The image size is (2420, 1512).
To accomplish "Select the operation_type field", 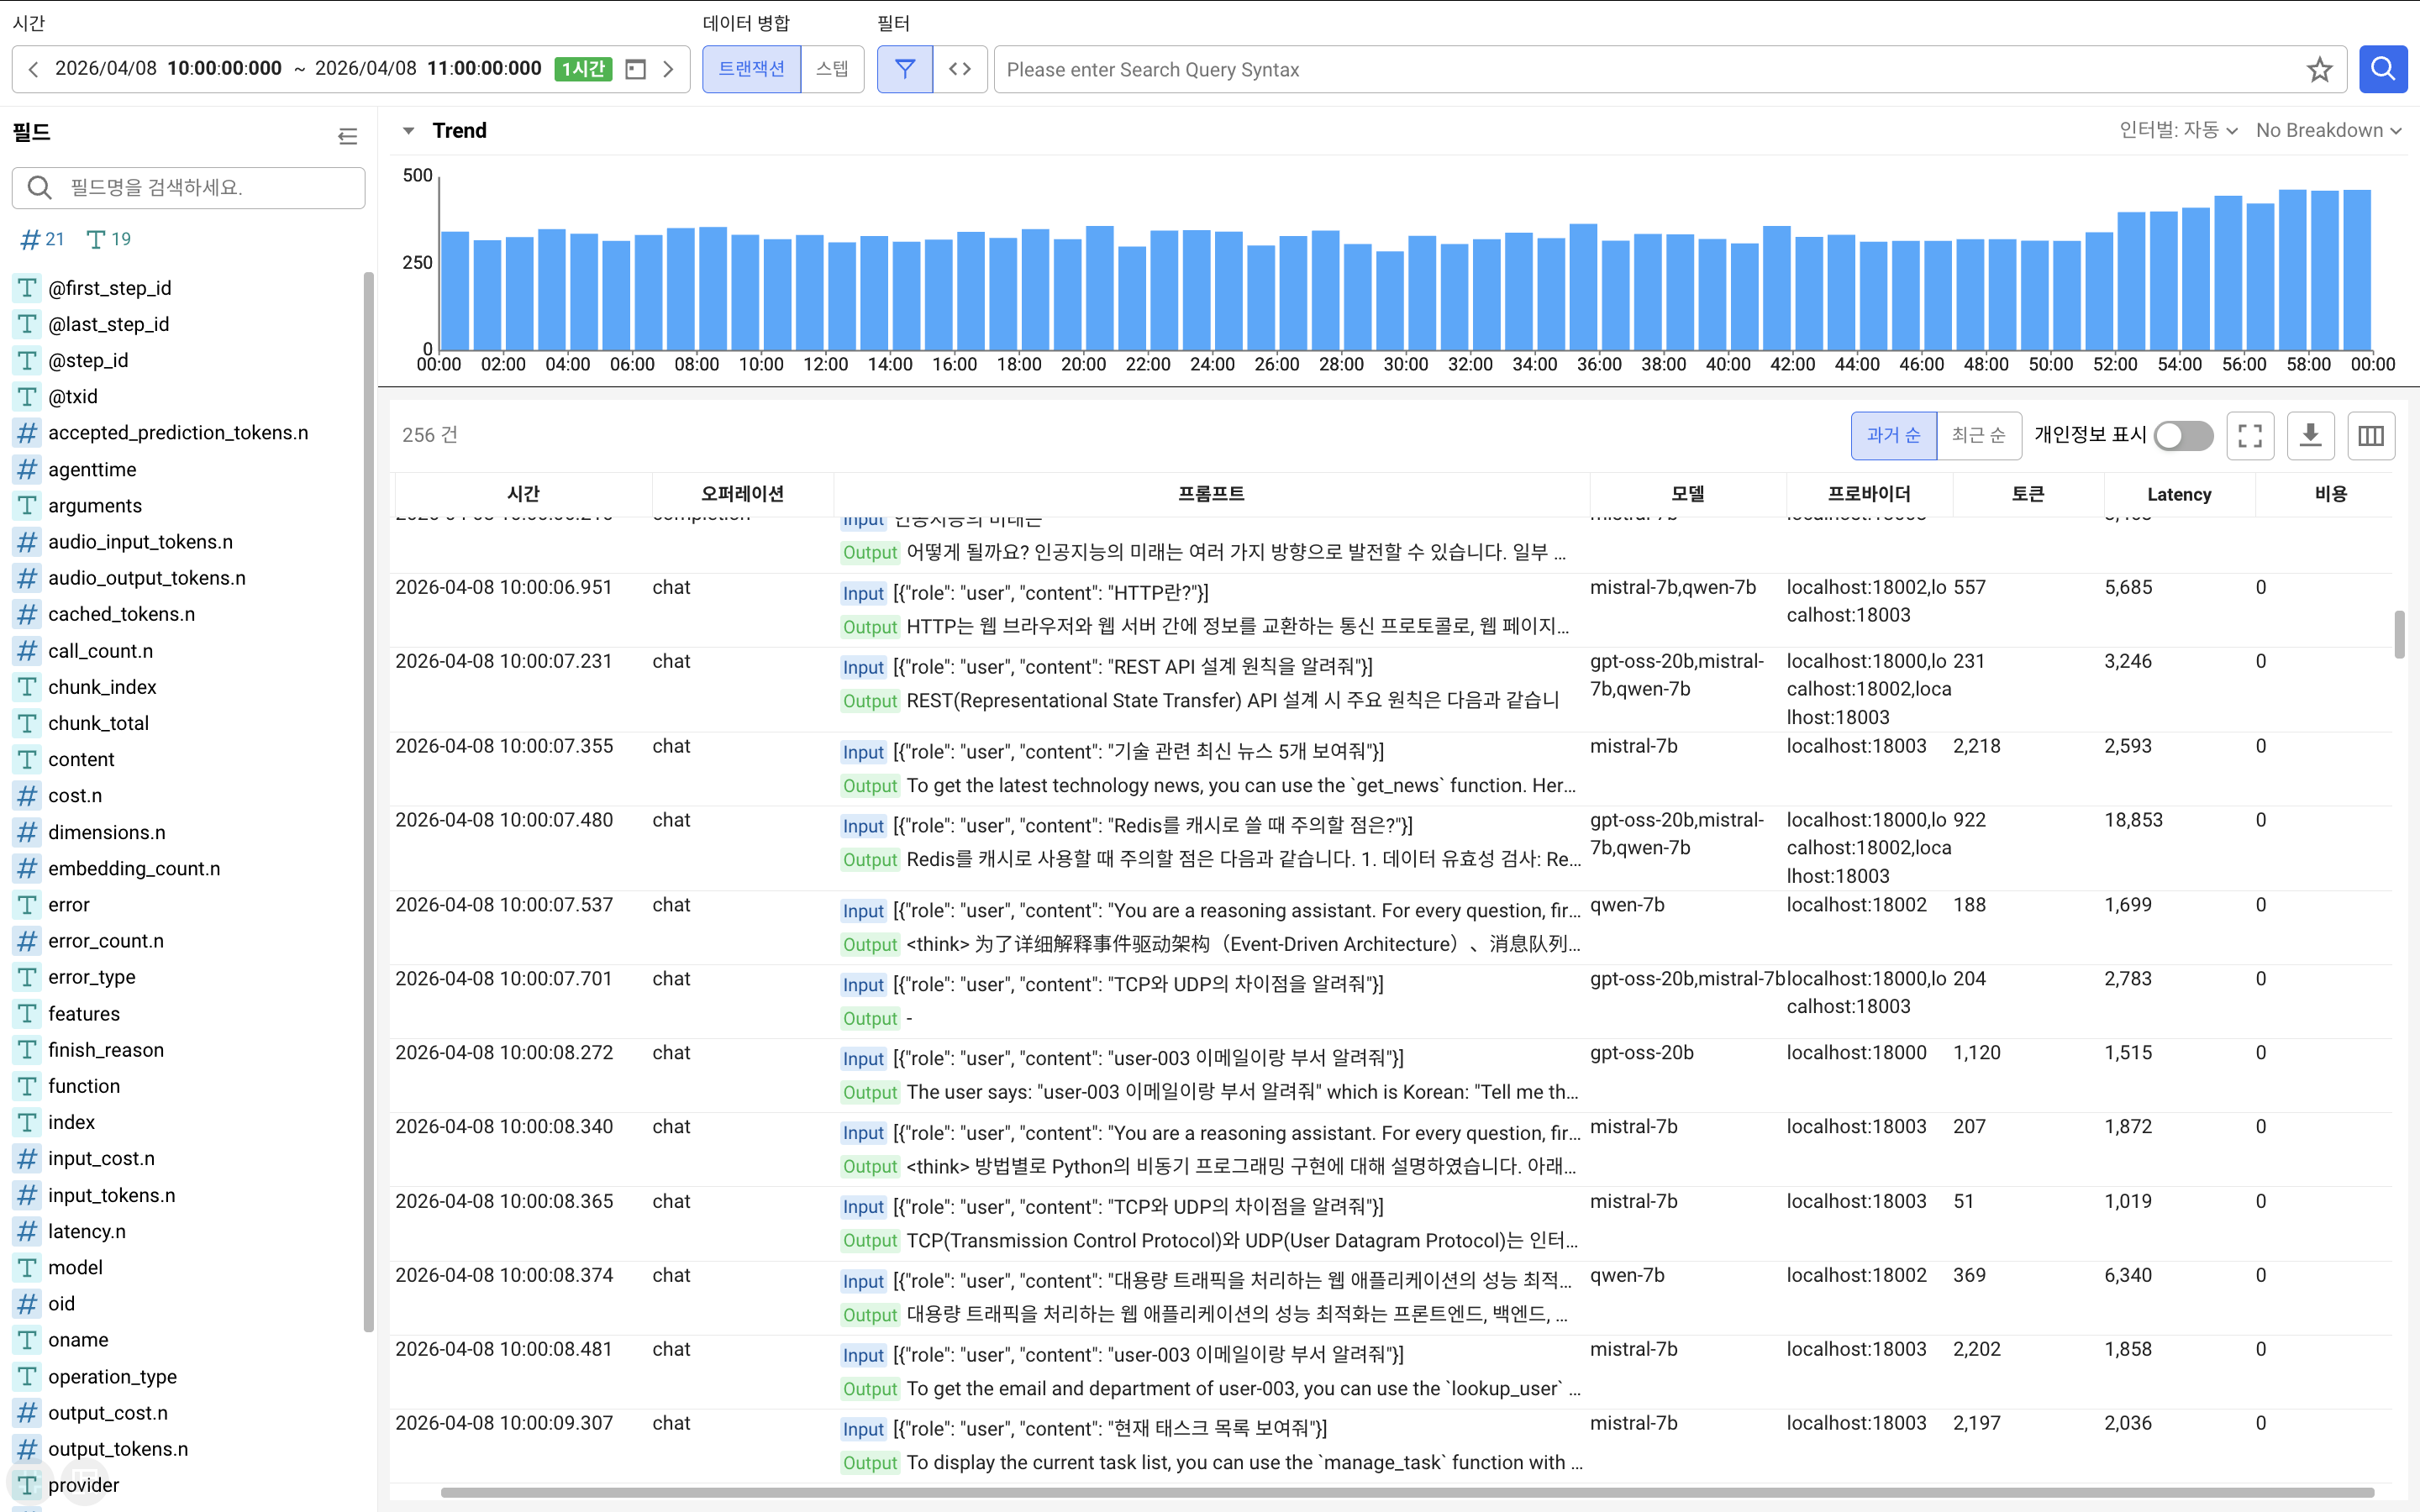I will [x=112, y=1377].
